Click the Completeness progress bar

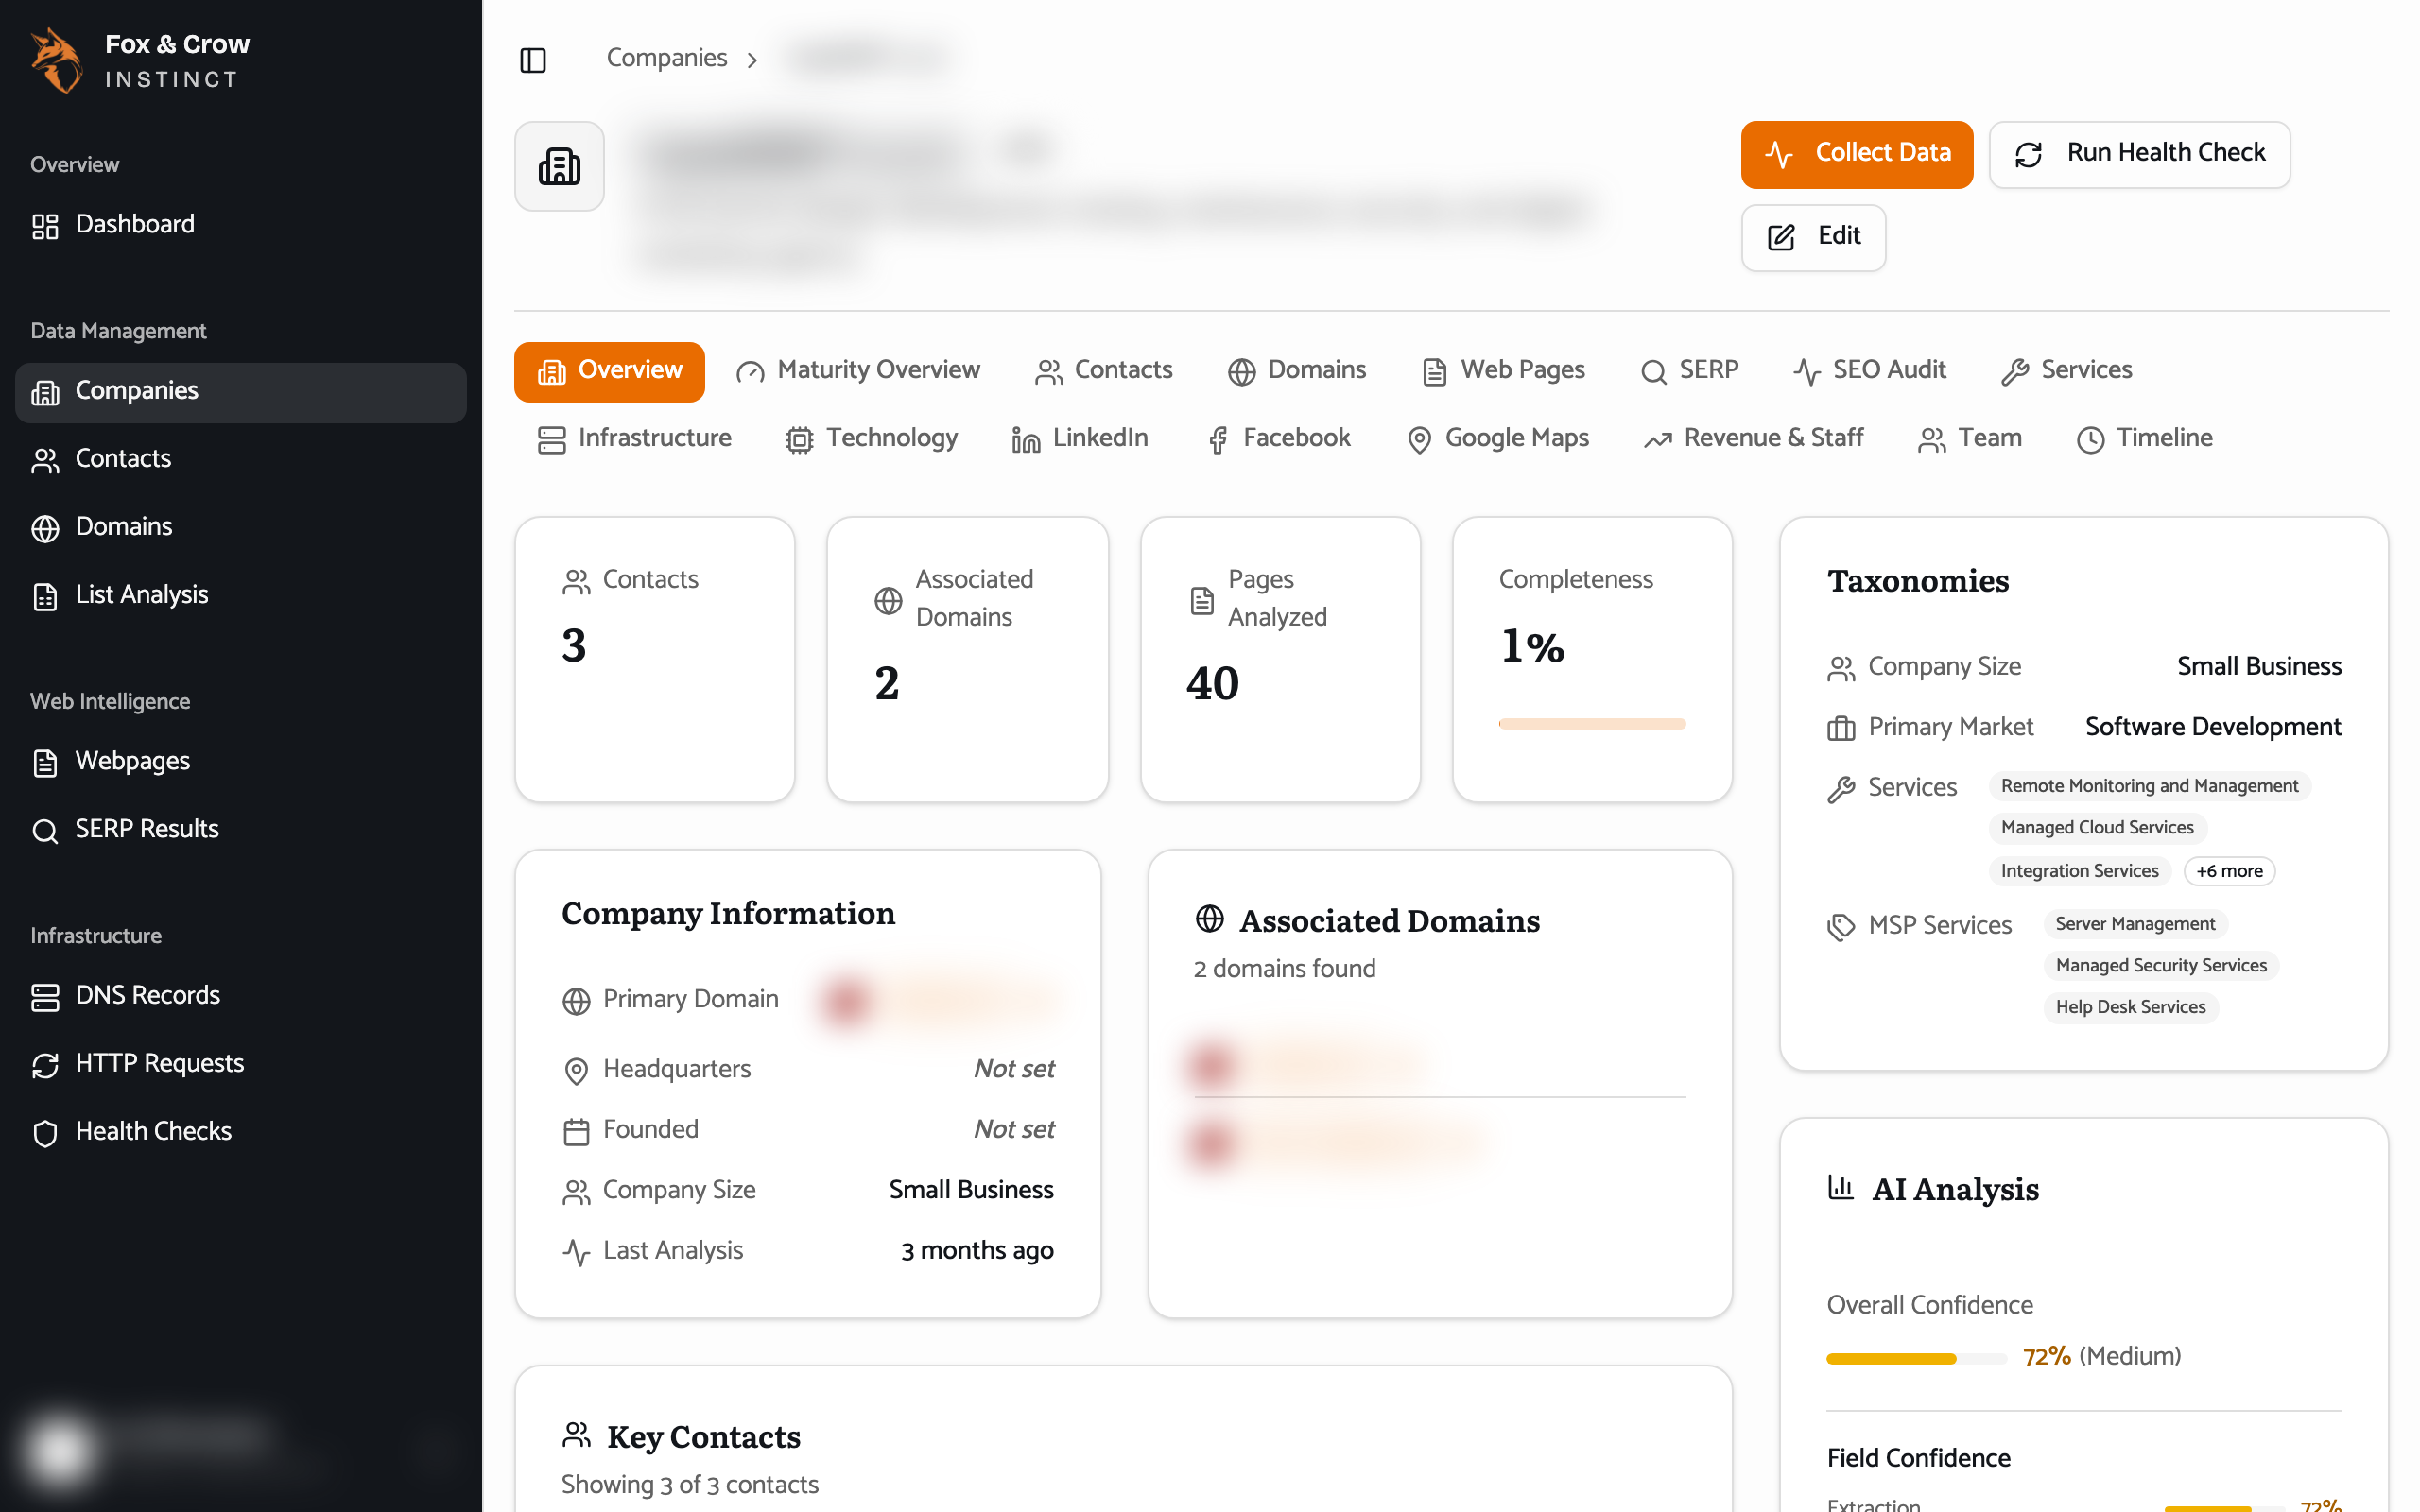point(1592,724)
